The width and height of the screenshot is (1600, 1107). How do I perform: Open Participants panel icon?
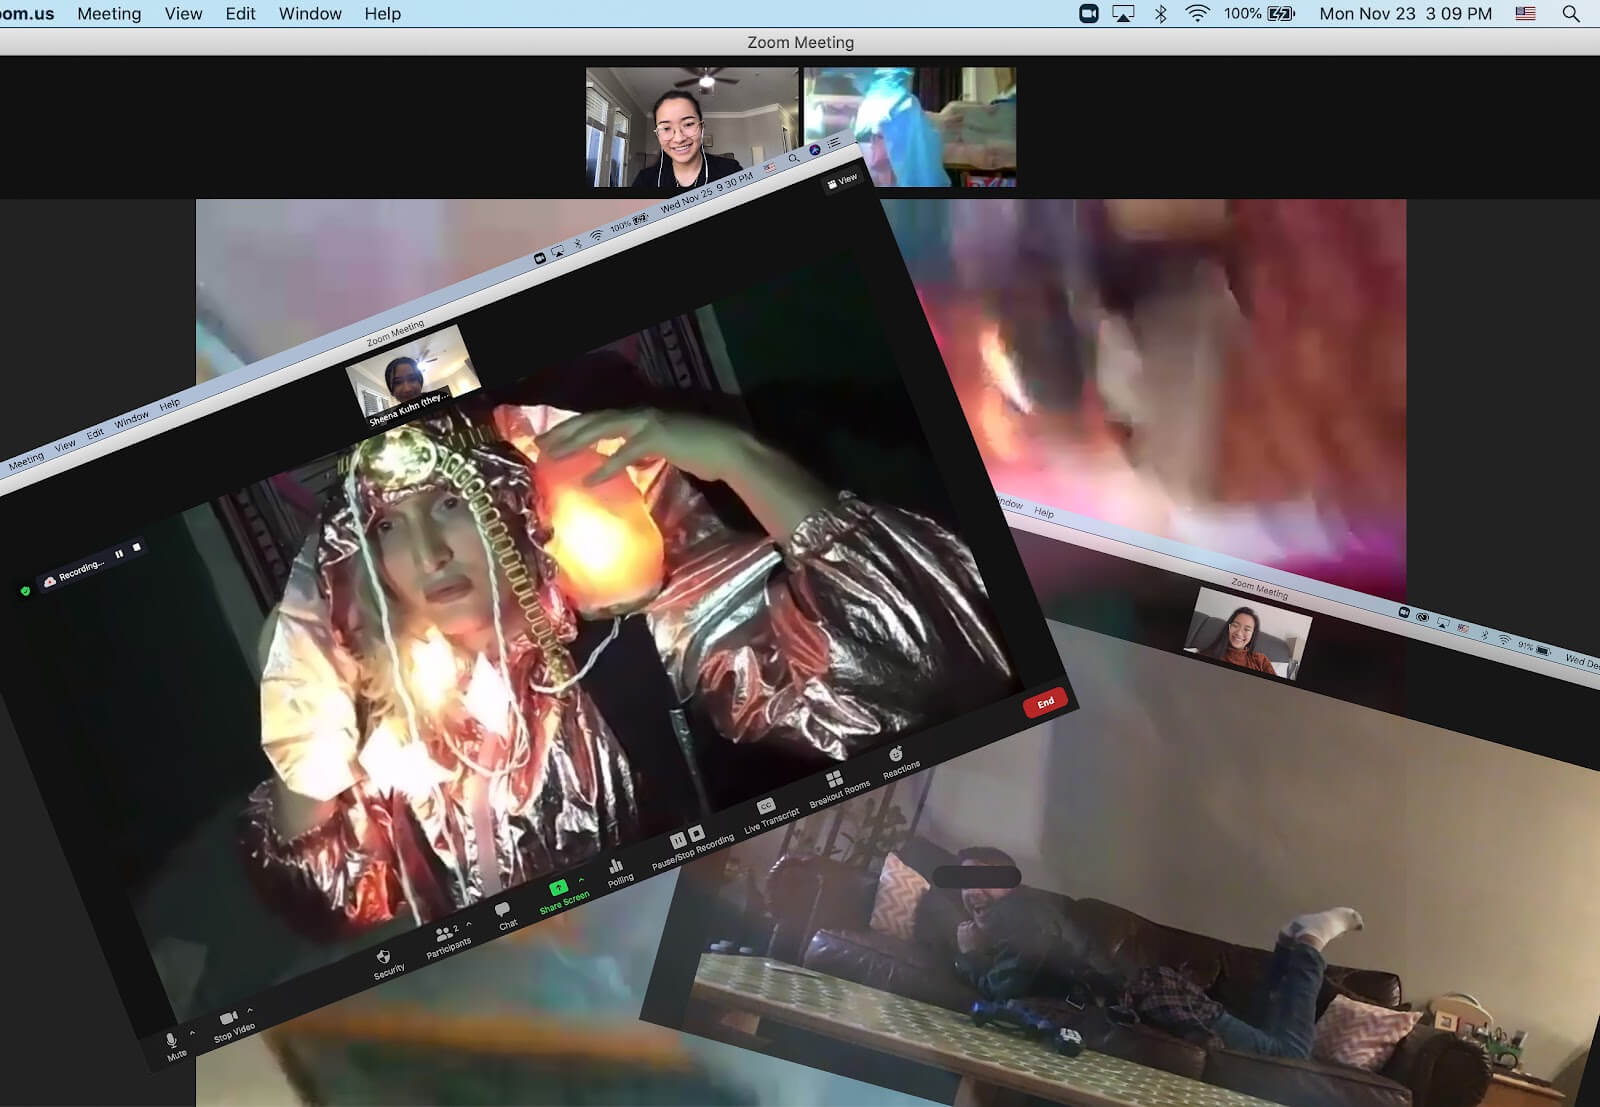tap(445, 941)
